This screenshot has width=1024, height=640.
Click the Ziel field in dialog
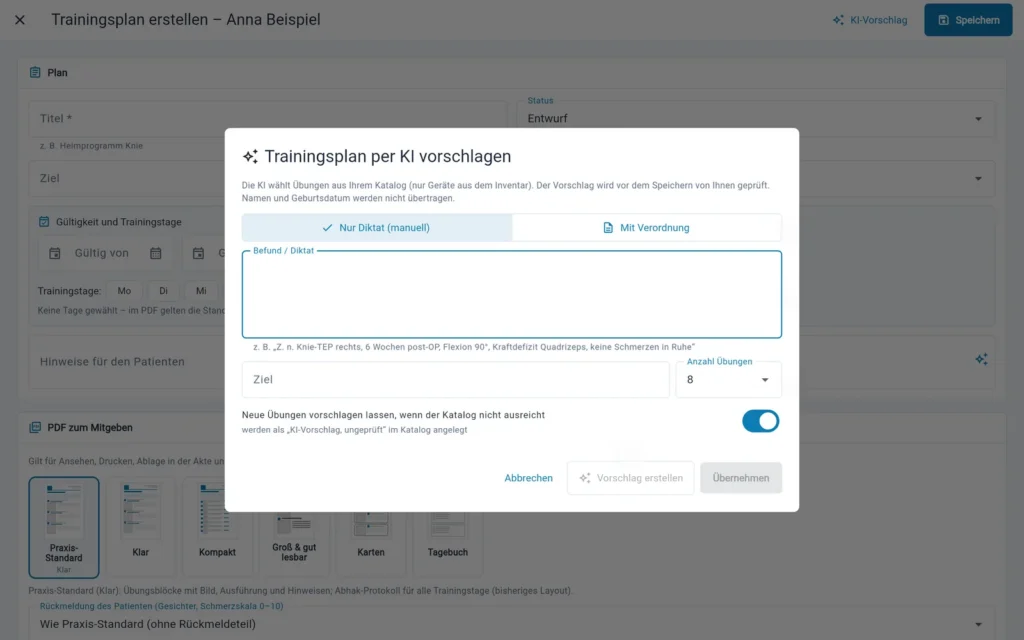point(455,379)
